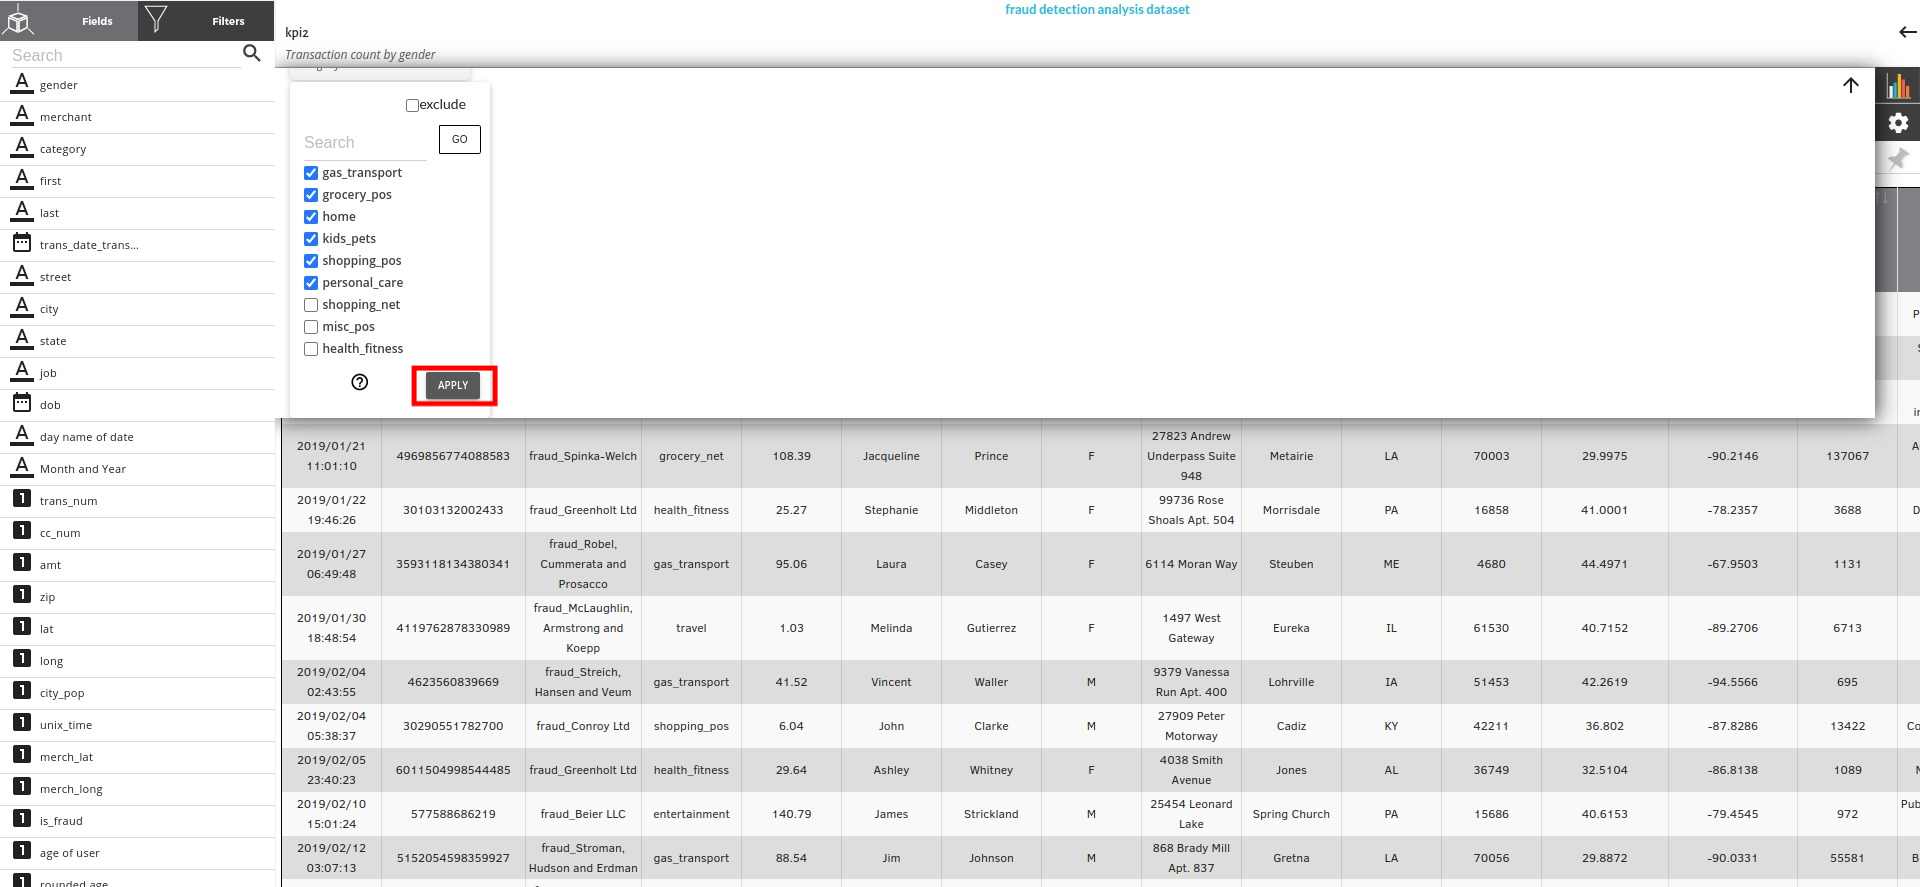This screenshot has height=887, width=1920.
Task: Uncheck gas_transport category
Action: tap(311, 173)
